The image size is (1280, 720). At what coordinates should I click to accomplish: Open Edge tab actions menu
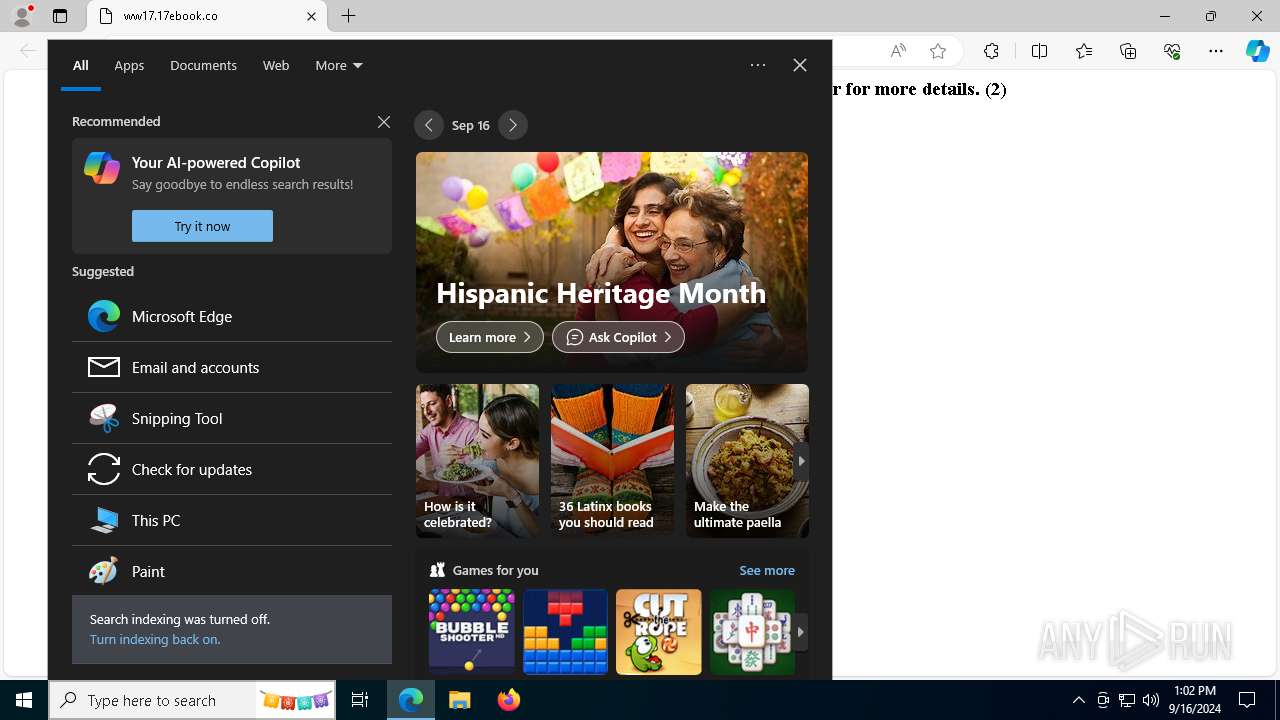click(60, 16)
